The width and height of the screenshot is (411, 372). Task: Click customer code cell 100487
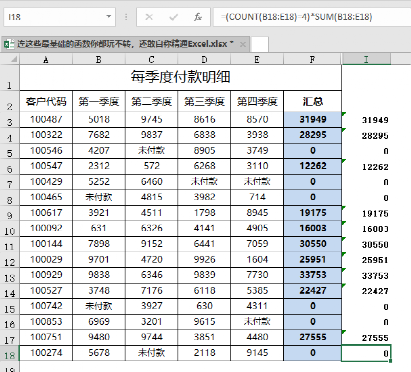point(46,119)
